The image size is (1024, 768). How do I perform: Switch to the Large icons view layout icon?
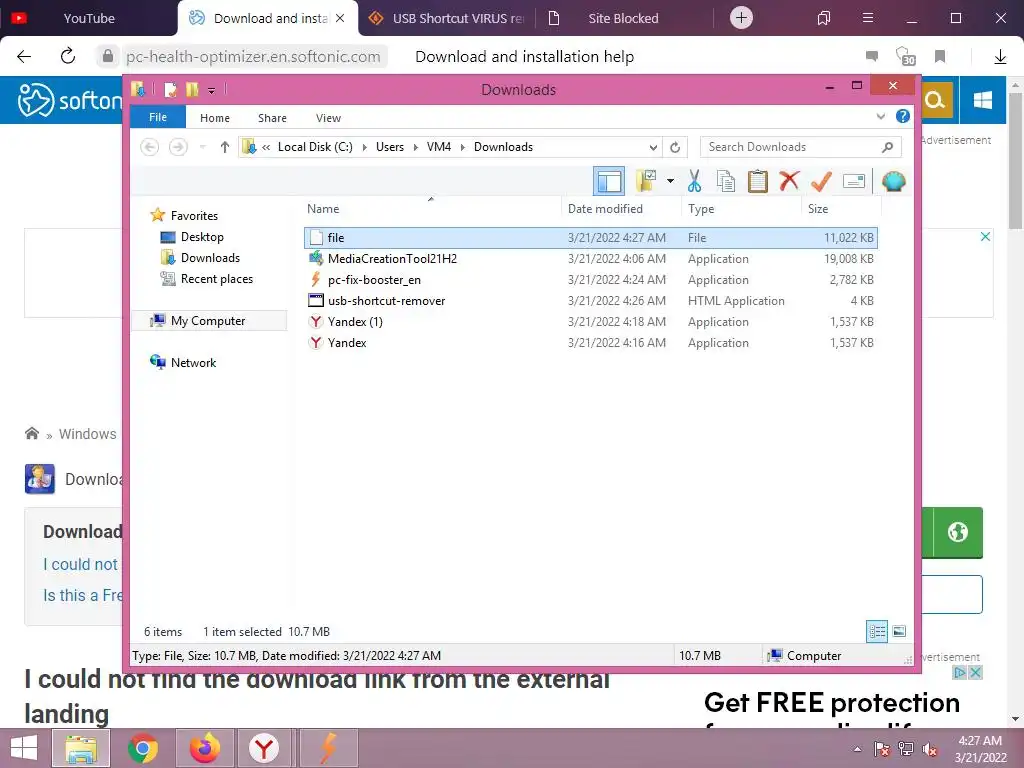(x=899, y=632)
